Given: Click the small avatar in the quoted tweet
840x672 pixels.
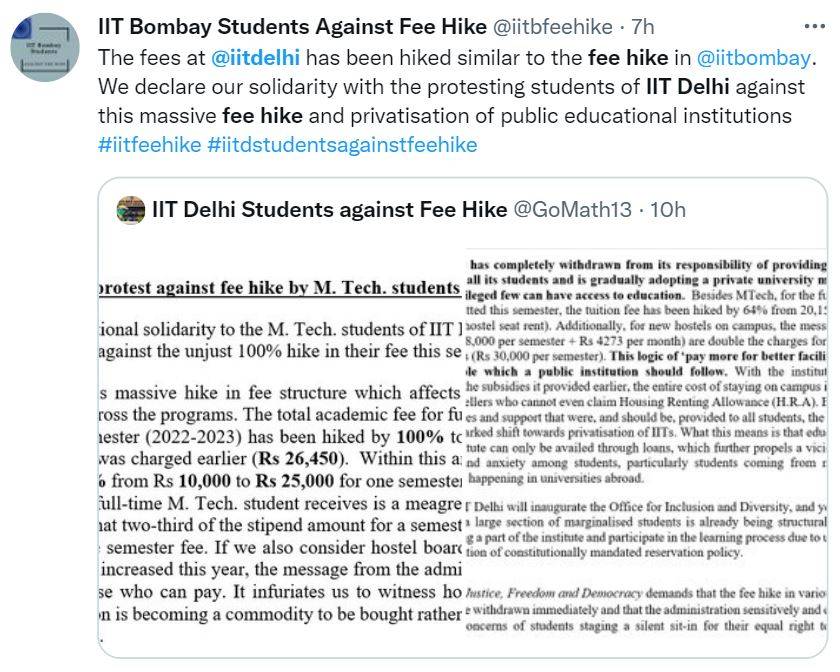Looking at the screenshot, I should coord(131,210).
